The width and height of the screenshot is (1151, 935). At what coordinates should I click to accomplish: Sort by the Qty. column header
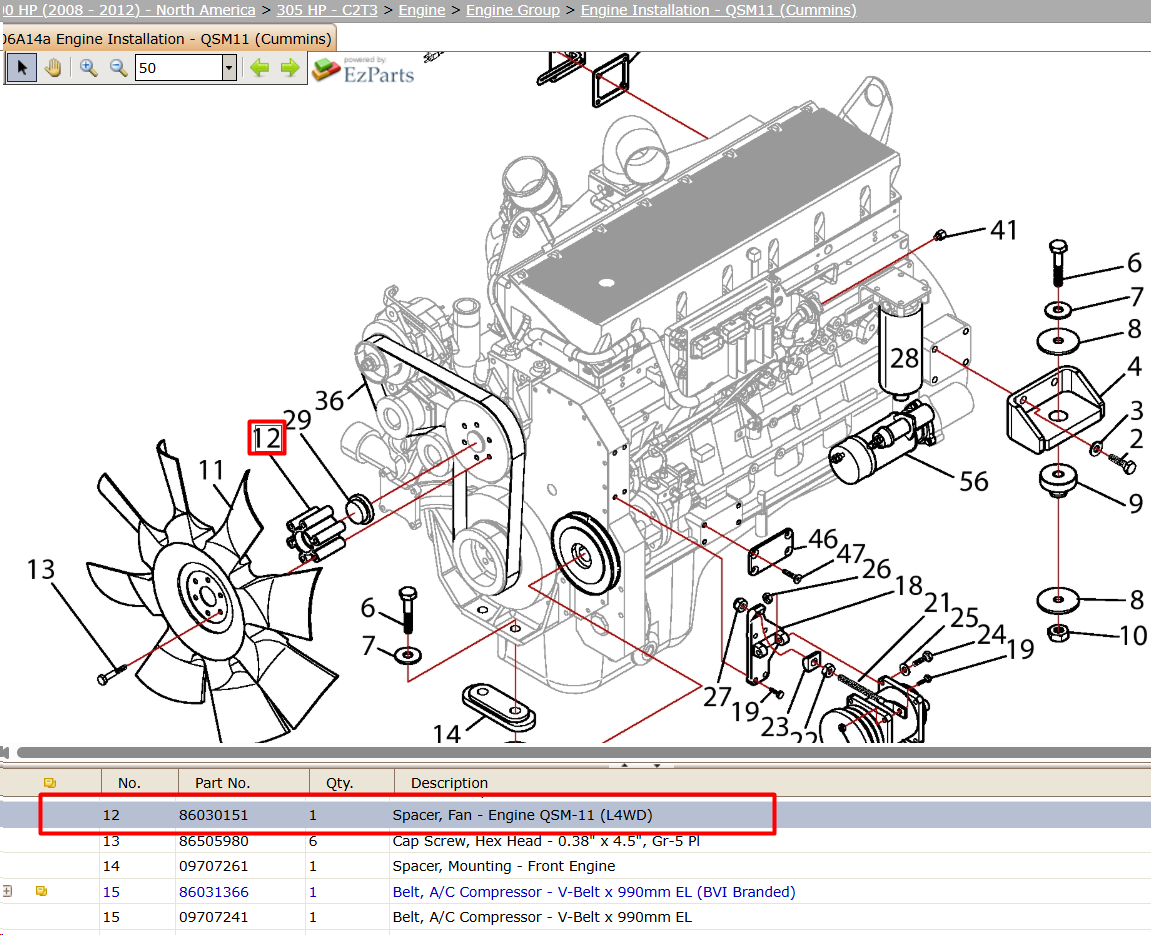click(x=340, y=783)
